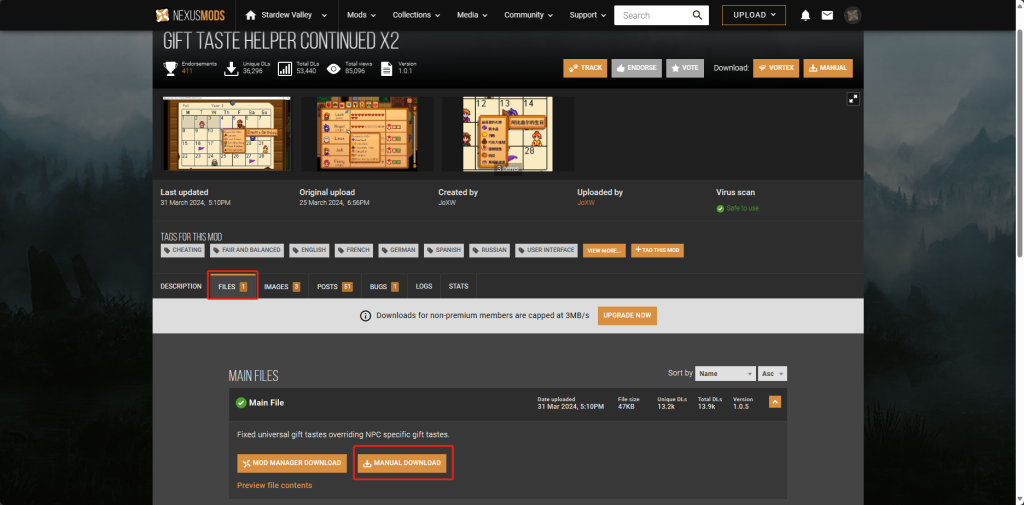Open the Preview file contents link

[x=274, y=485]
